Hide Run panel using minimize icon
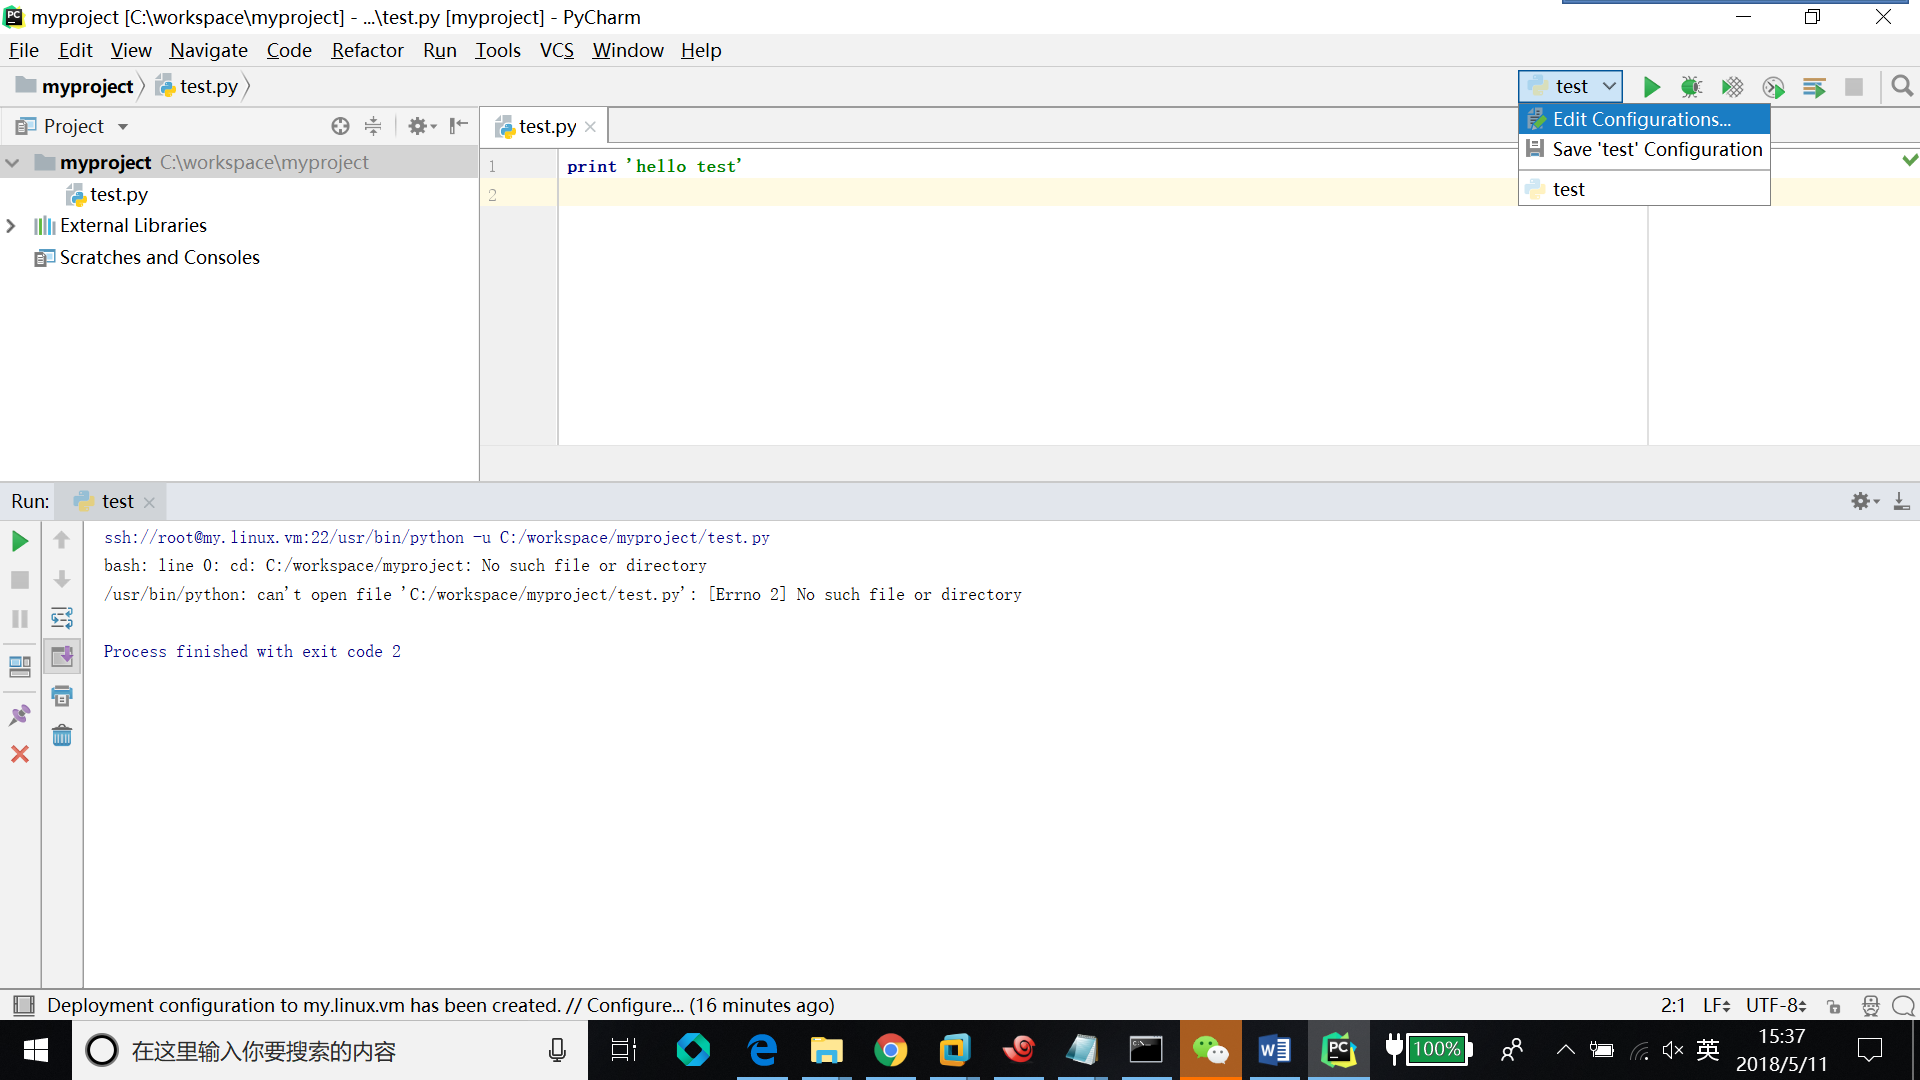This screenshot has width=1920, height=1080. point(1901,501)
